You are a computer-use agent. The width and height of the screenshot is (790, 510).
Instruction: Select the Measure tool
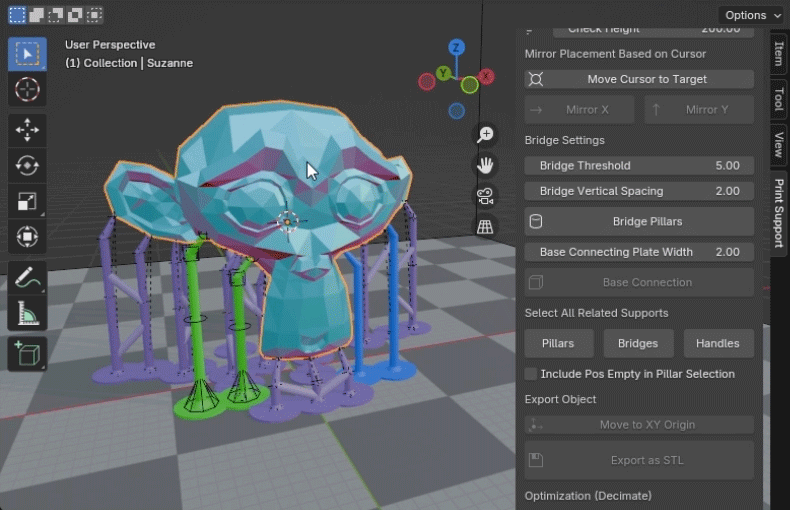click(27, 313)
